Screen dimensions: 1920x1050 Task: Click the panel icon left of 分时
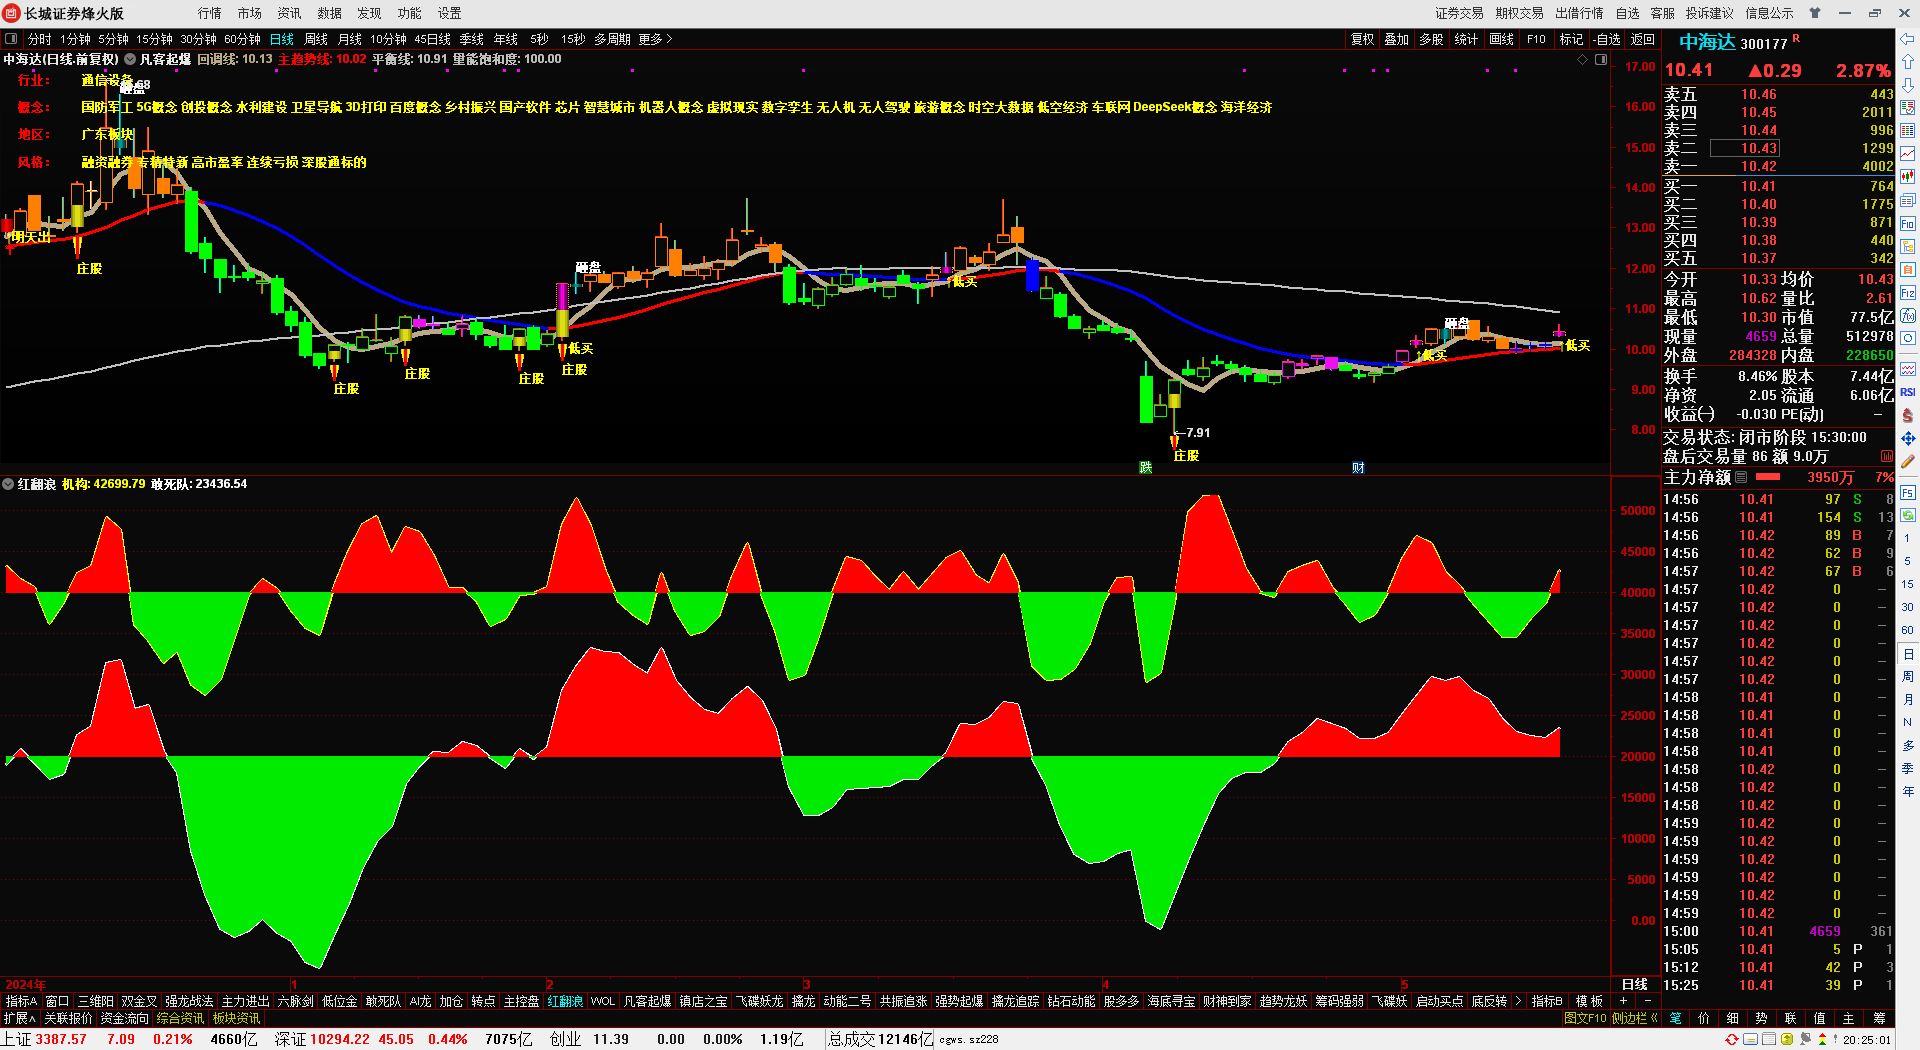[12, 39]
